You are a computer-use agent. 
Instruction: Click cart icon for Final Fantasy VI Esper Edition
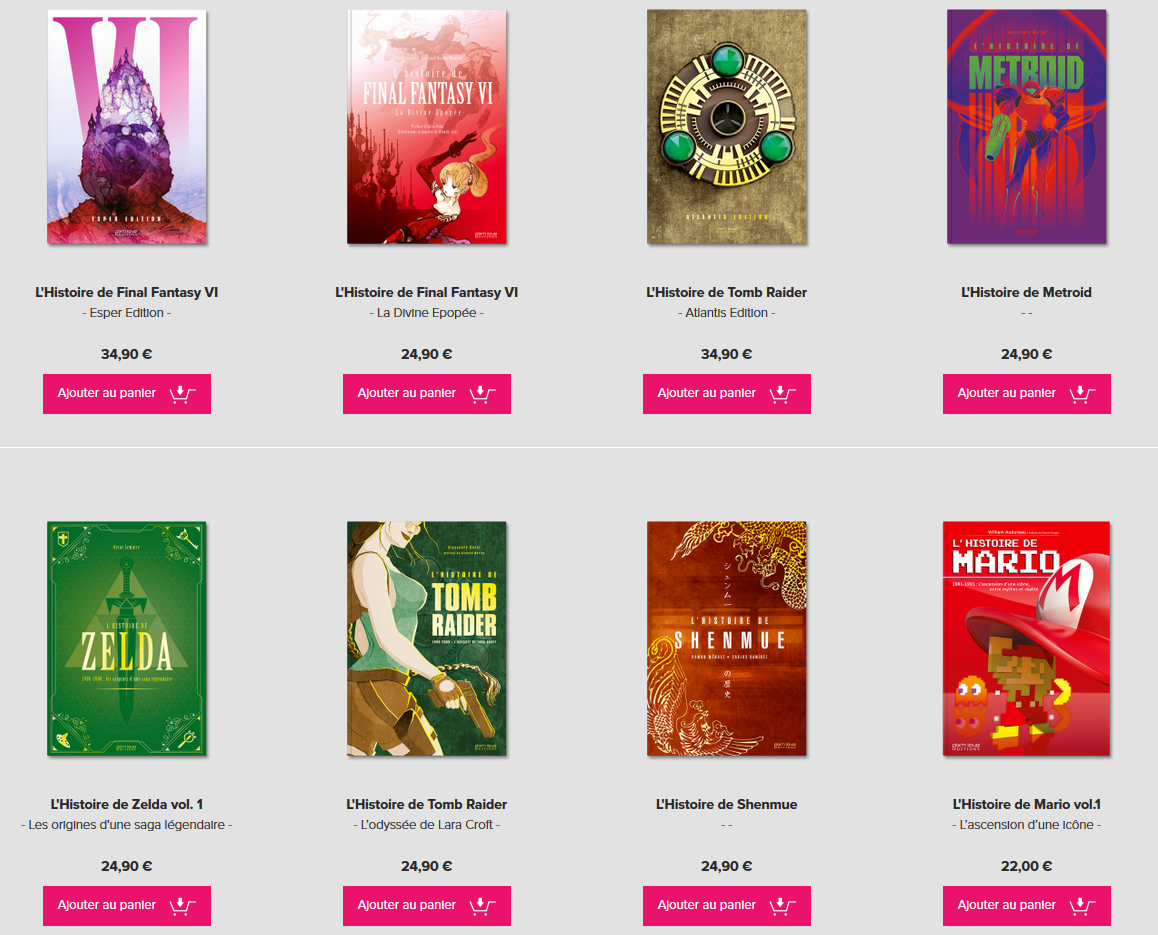[182, 394]
